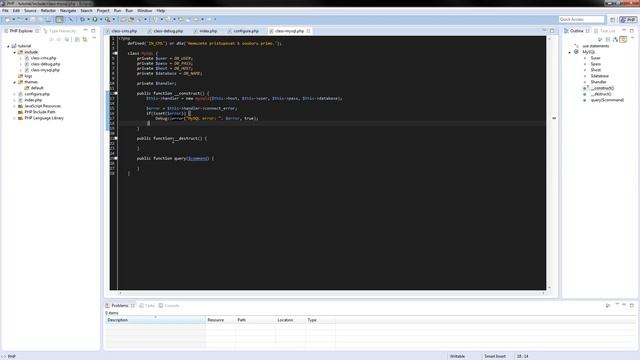Select PHP Include Path node
The image size is (640, 360).
point(40,112)
